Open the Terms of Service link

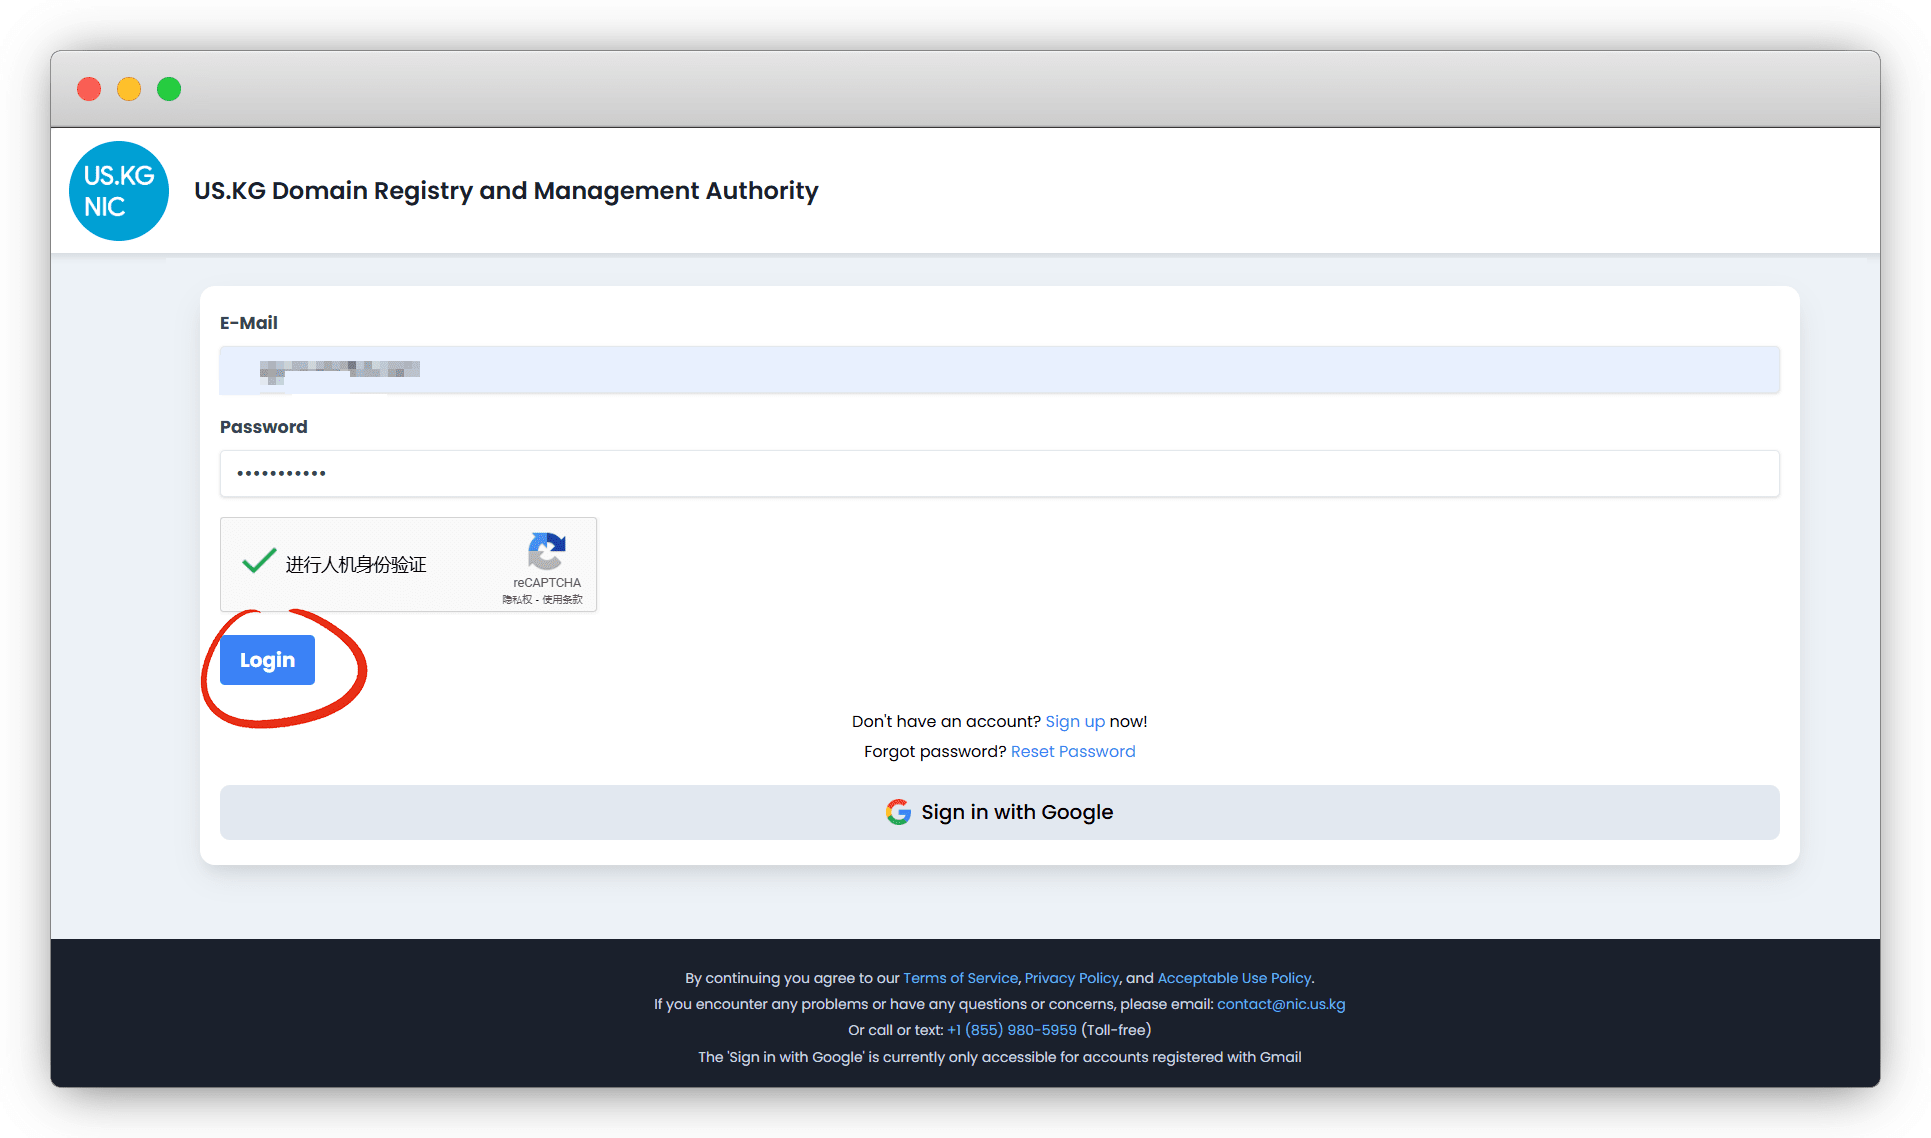coord(960,978)
